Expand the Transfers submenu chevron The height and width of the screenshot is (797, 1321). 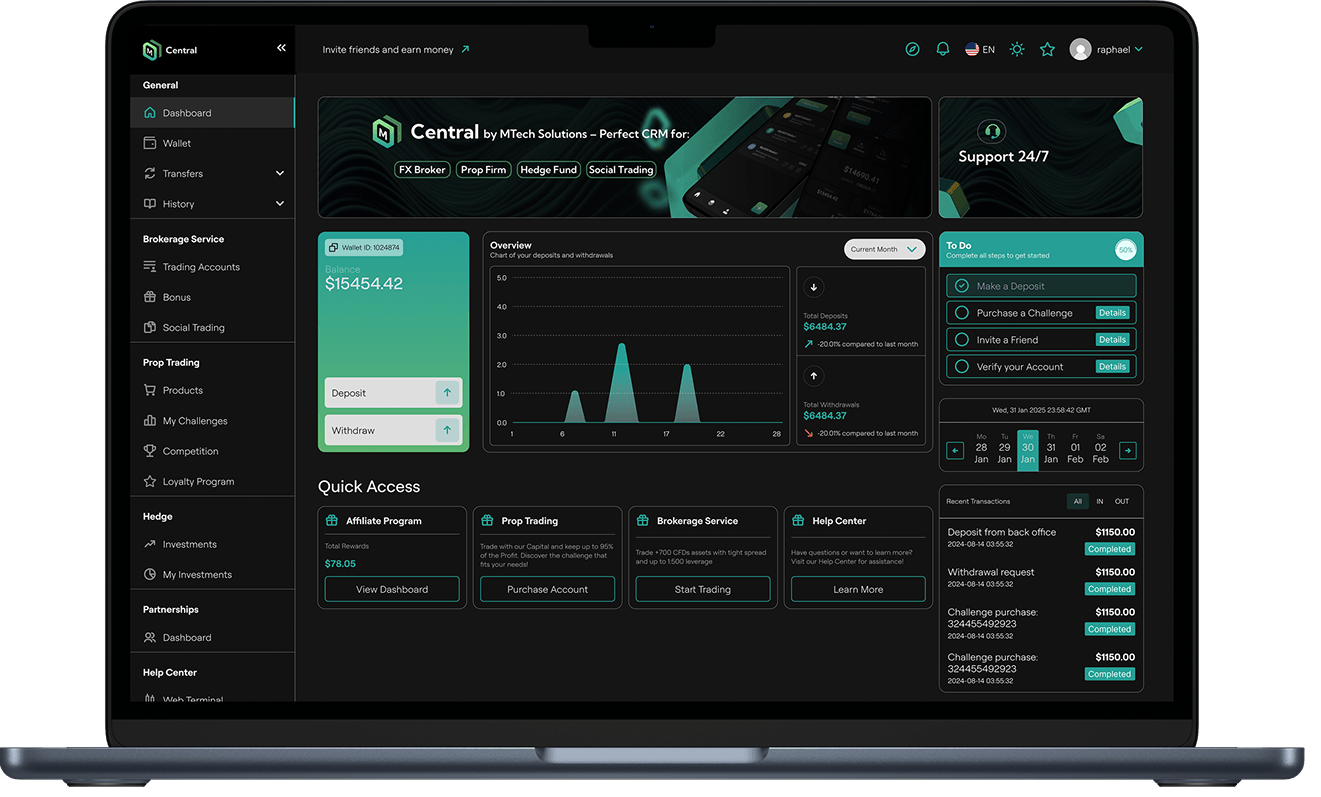click(x=280, y=173)
